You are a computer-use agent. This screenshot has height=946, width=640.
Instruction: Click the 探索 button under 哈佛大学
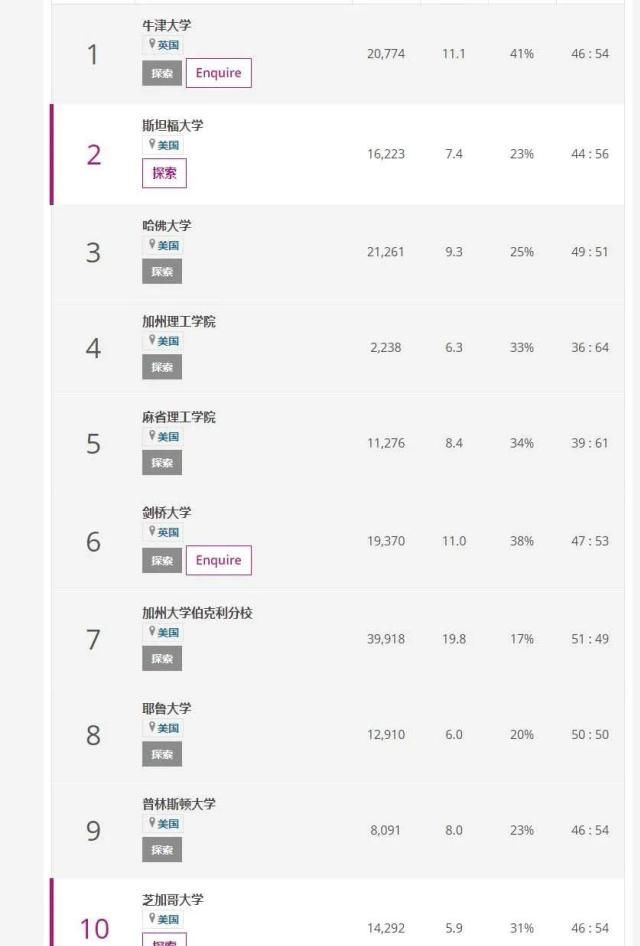click(x=161, y=271)
